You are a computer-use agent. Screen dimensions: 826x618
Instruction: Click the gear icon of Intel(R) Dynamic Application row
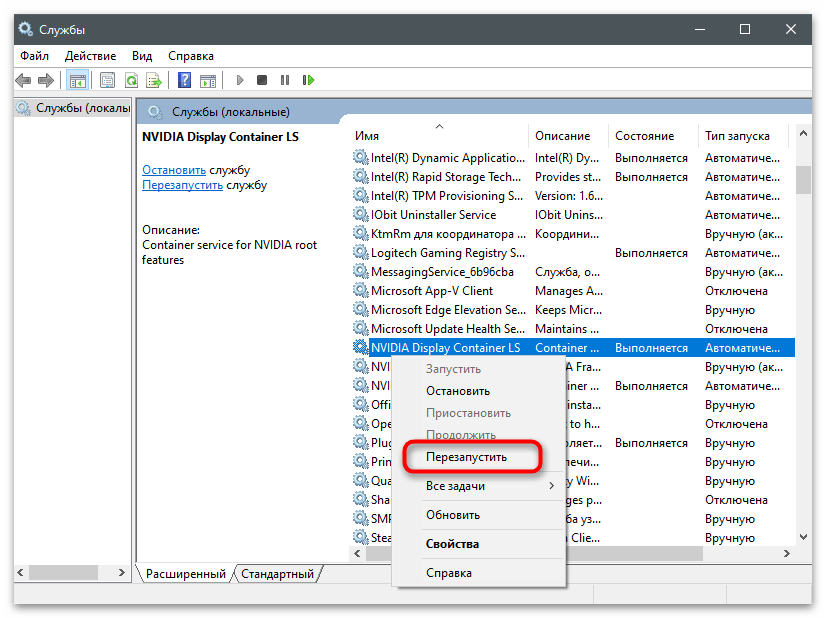(x=361, y=158)
